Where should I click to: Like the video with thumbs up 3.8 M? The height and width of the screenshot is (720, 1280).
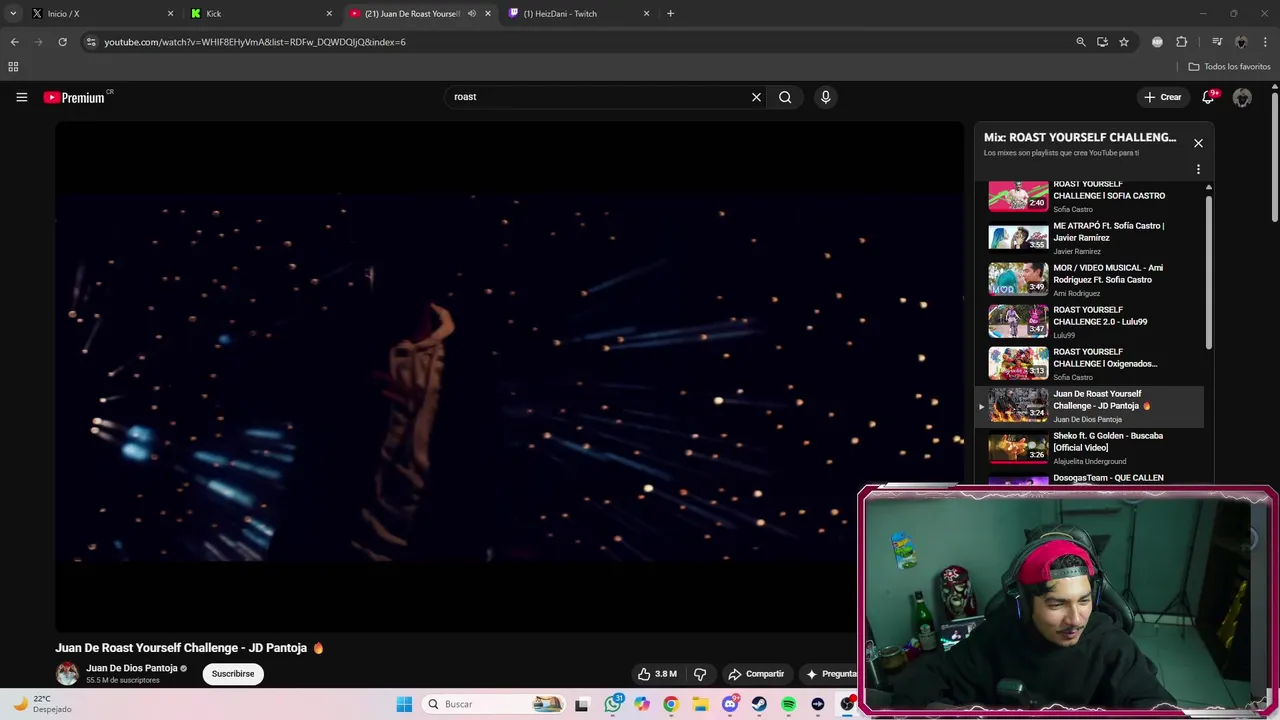click(658, 674)
